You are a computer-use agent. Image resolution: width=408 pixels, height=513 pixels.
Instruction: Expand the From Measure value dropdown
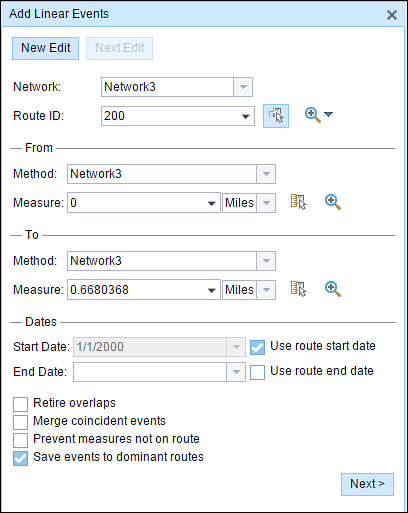pos(211,203)
